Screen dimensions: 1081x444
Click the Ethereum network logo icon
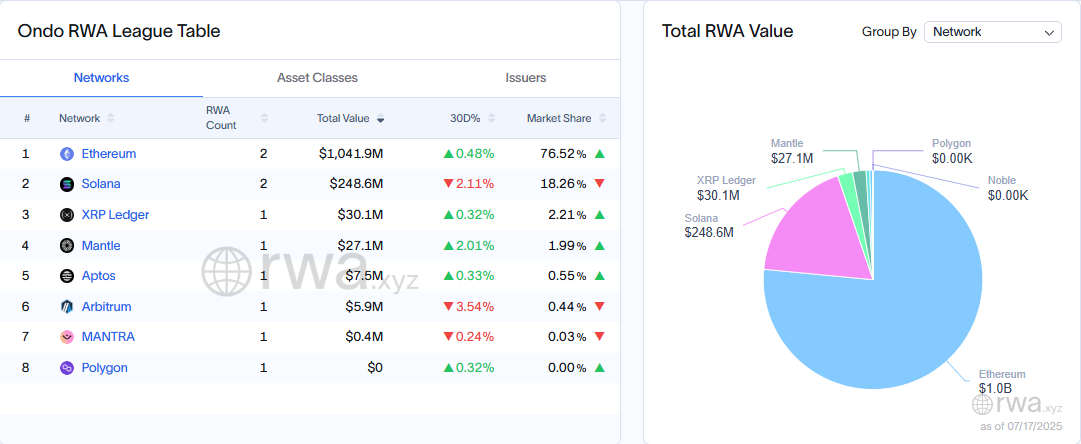pyautogui.click(x=67, y=154)
